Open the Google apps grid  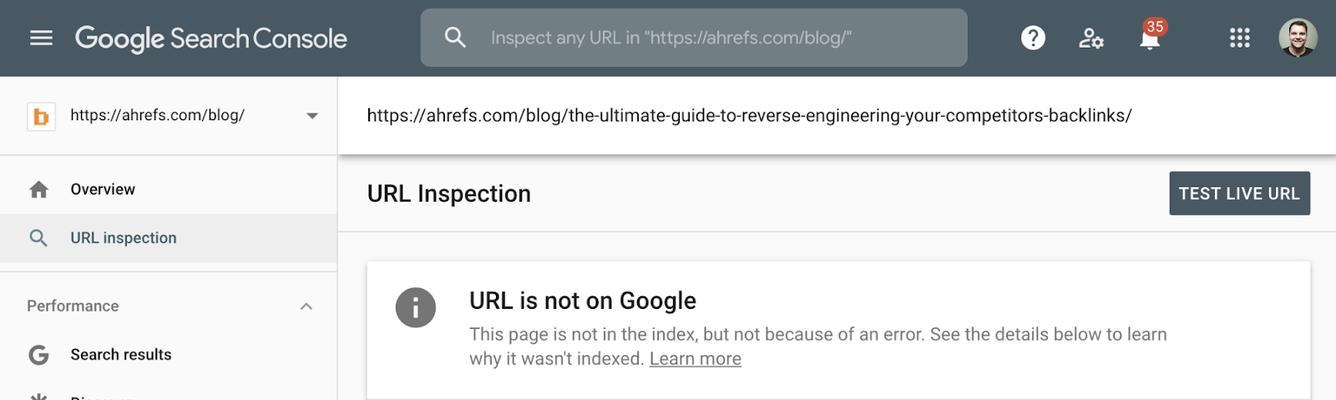[x=1240, y=38]
